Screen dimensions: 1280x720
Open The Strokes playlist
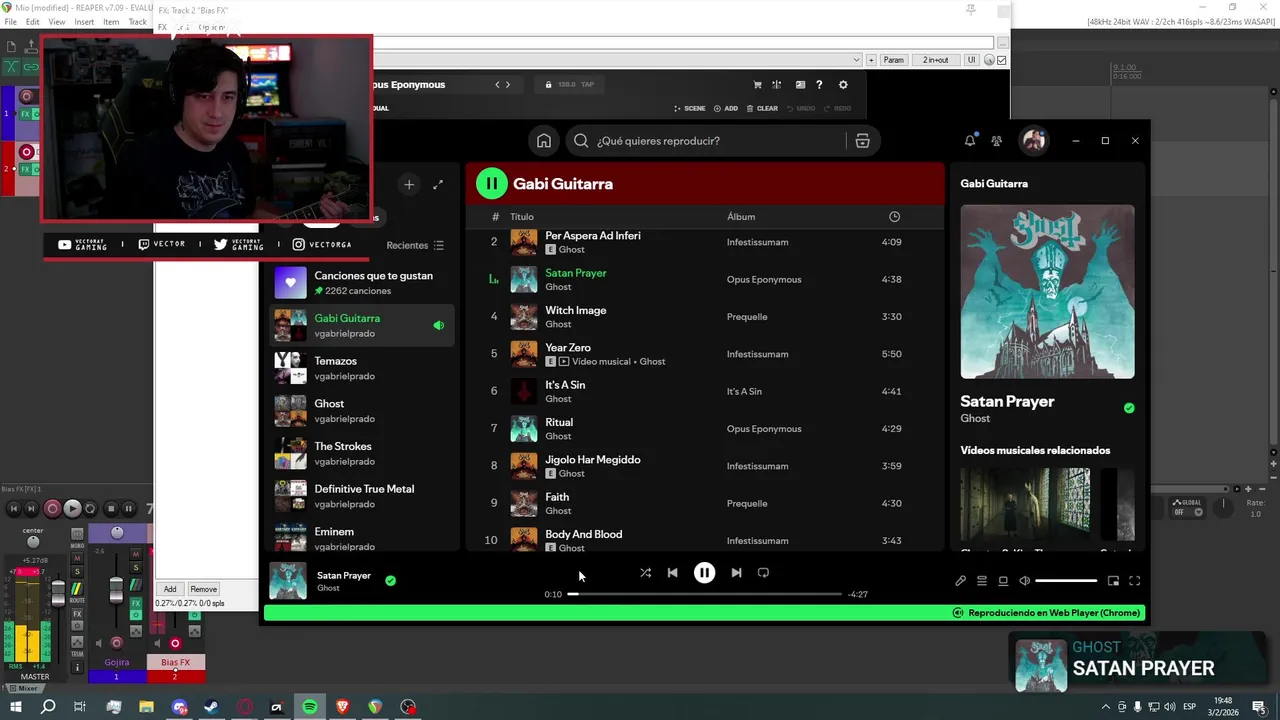[x=363, y=454]
